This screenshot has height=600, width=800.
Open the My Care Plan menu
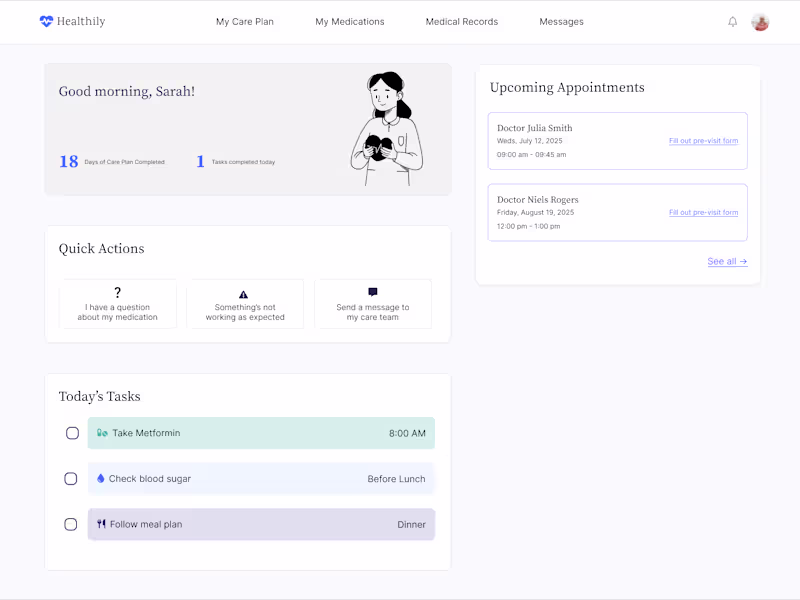tap(245, 21)
